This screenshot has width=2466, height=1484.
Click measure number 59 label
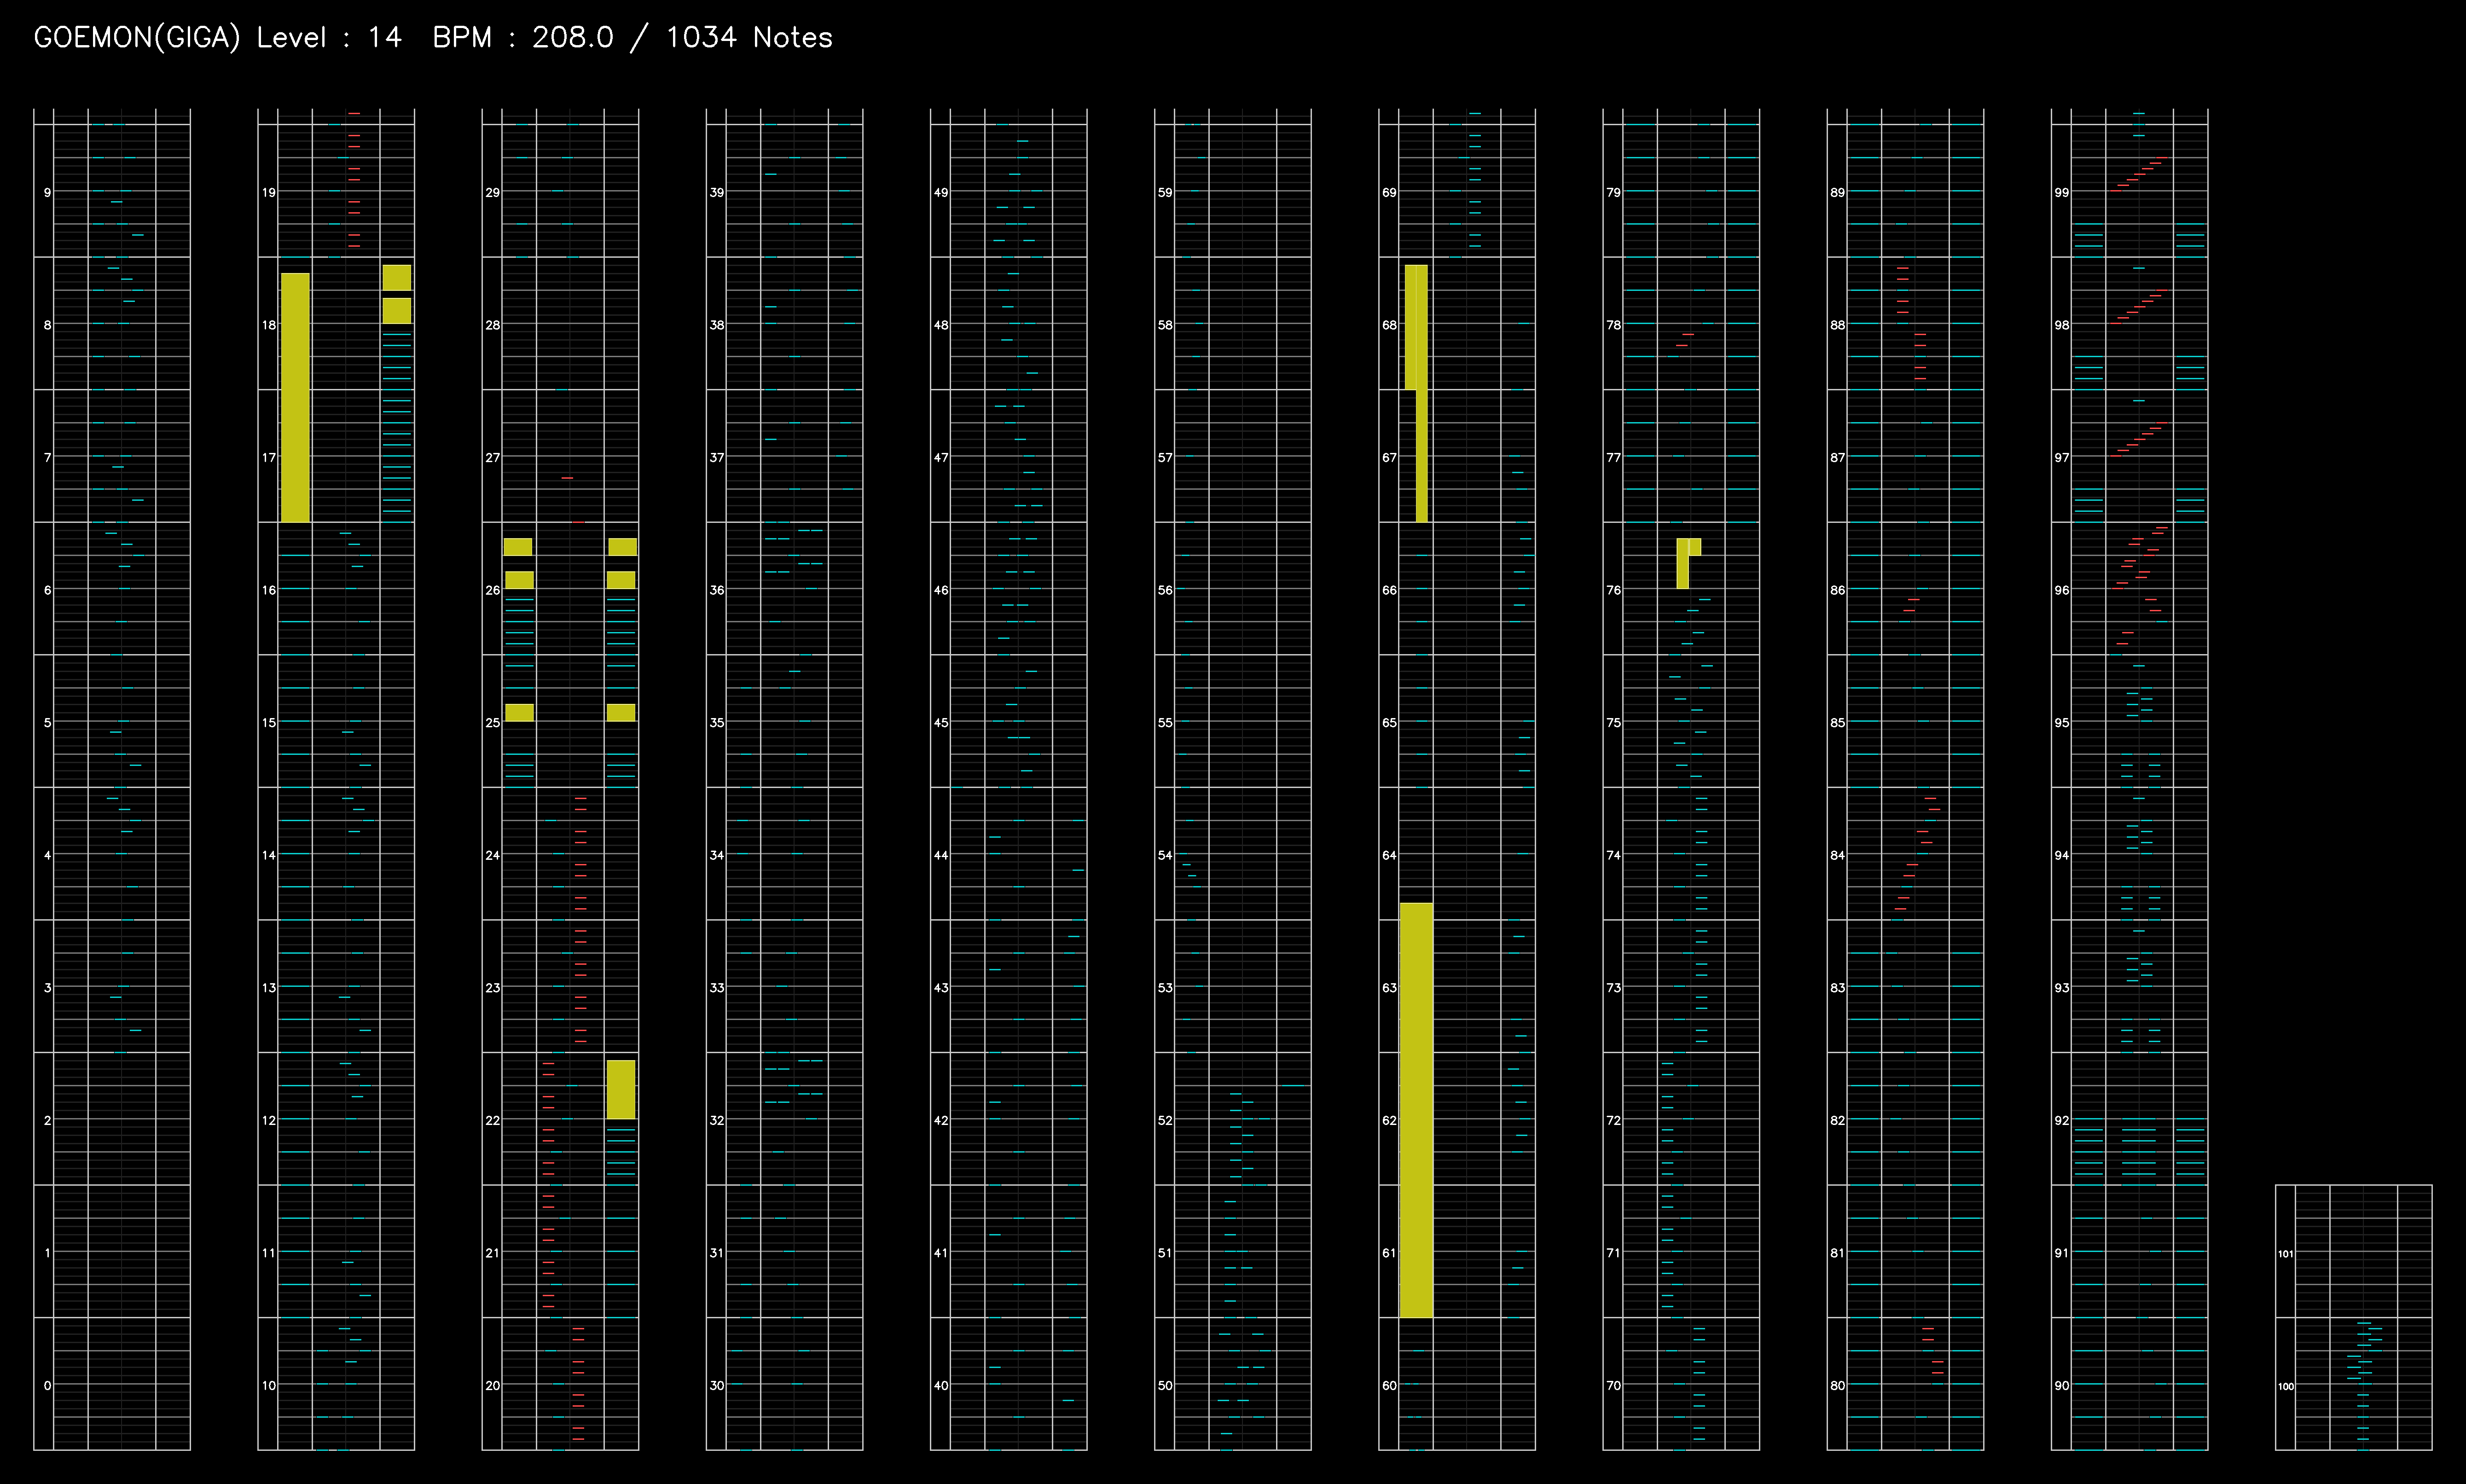coord(1164,192)
